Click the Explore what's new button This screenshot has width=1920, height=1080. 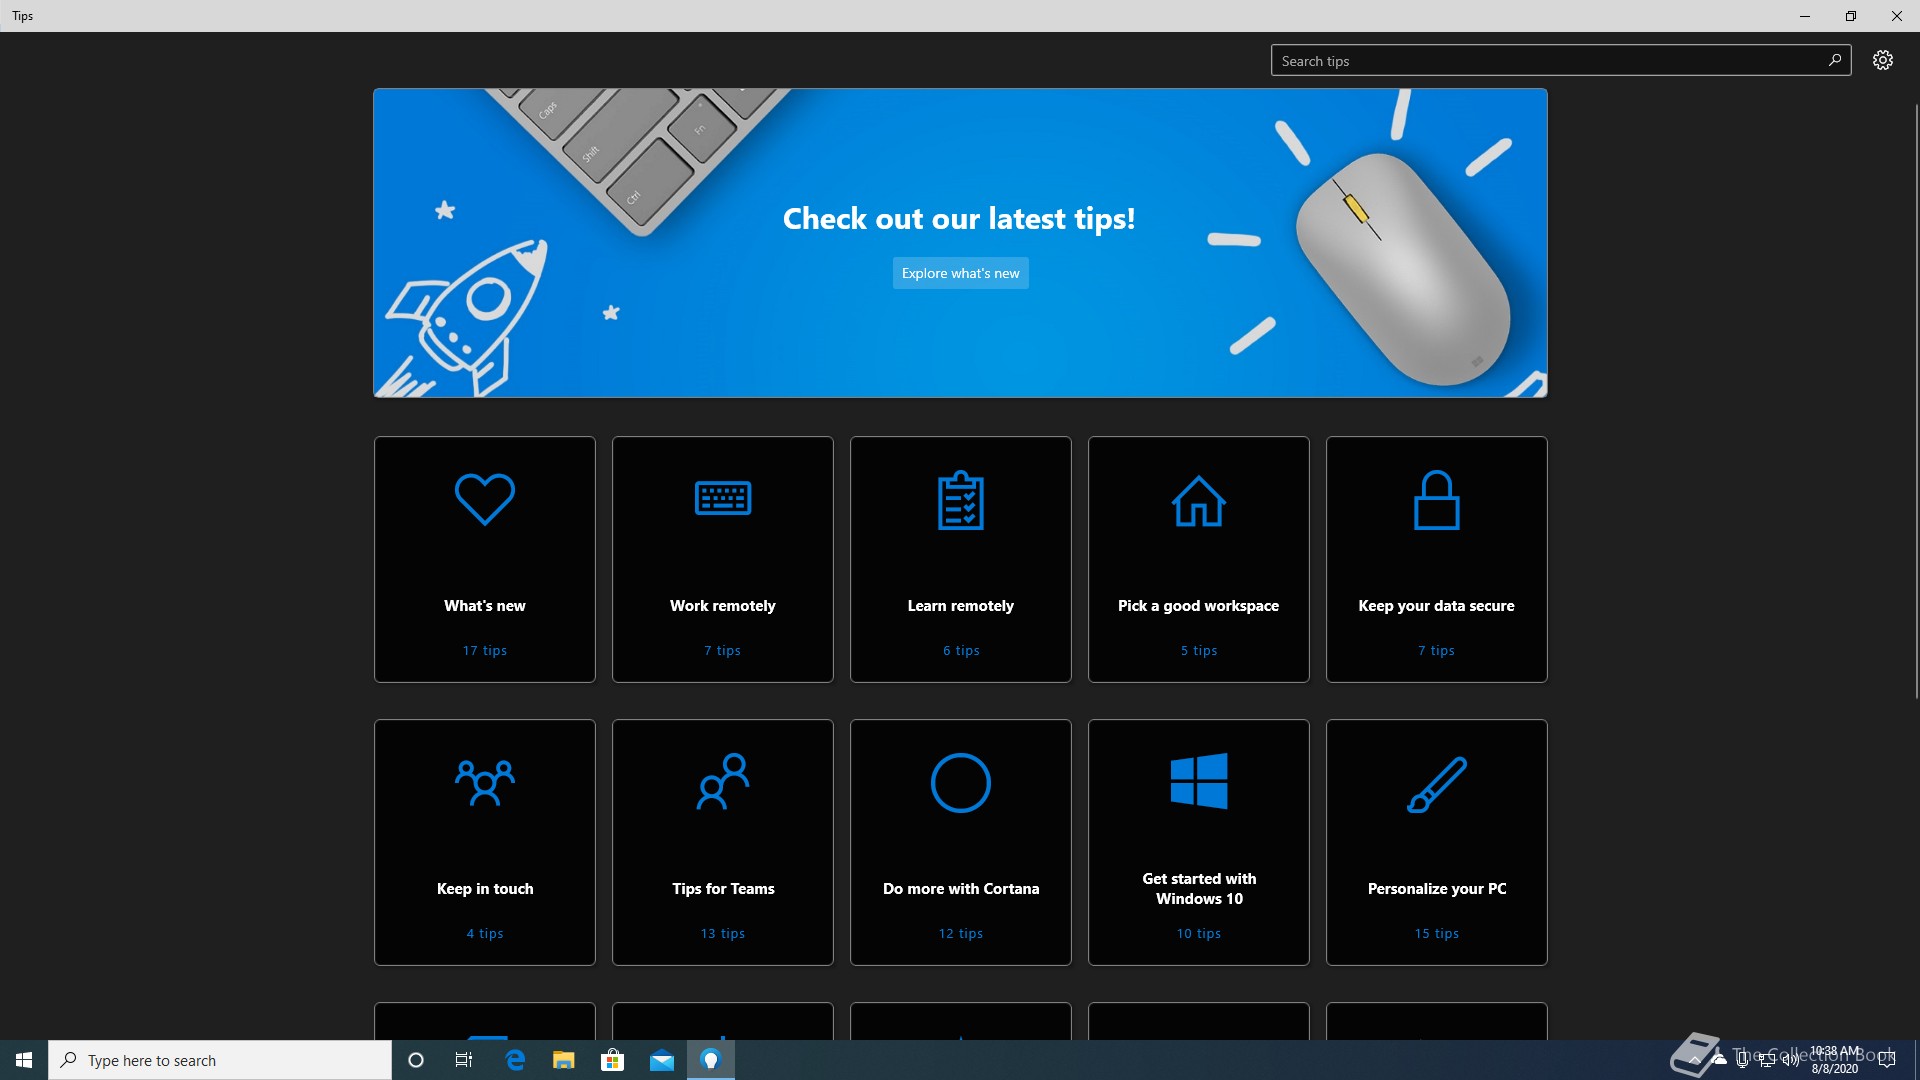click(x=961, y=273)
